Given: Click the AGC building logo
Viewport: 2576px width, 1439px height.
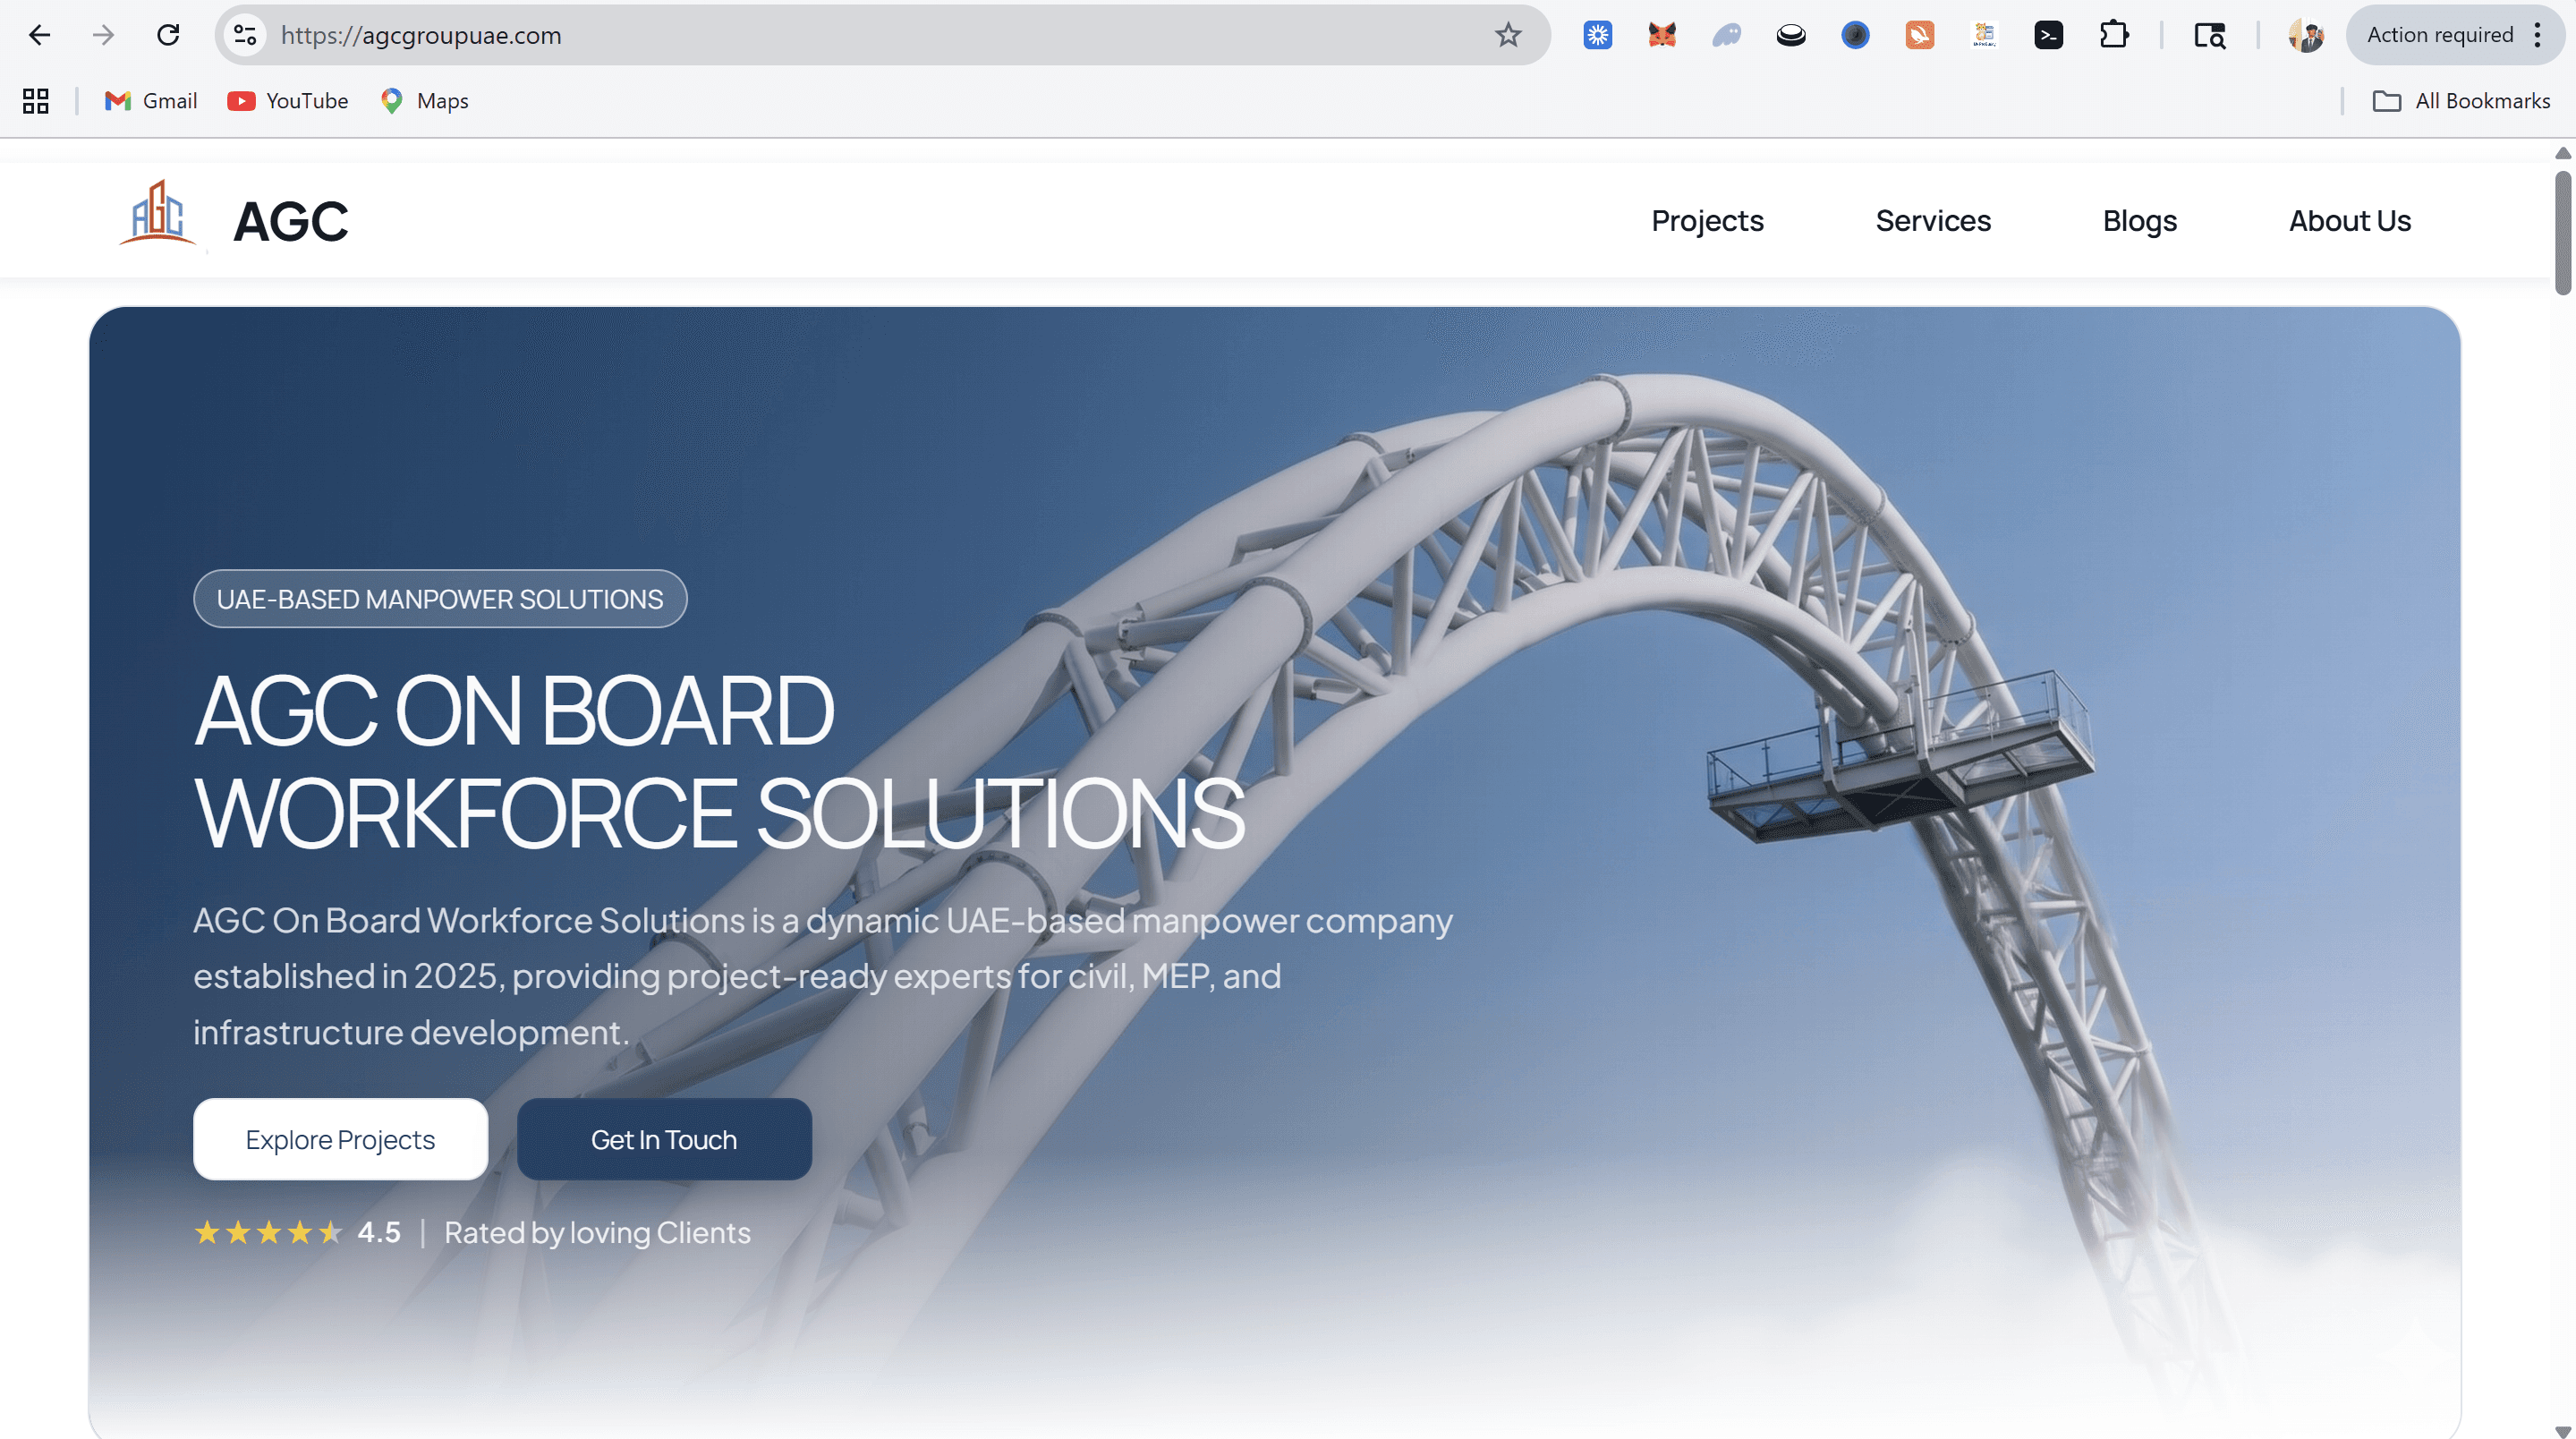Looking at the screenshot, I should (x=158, y=212).
